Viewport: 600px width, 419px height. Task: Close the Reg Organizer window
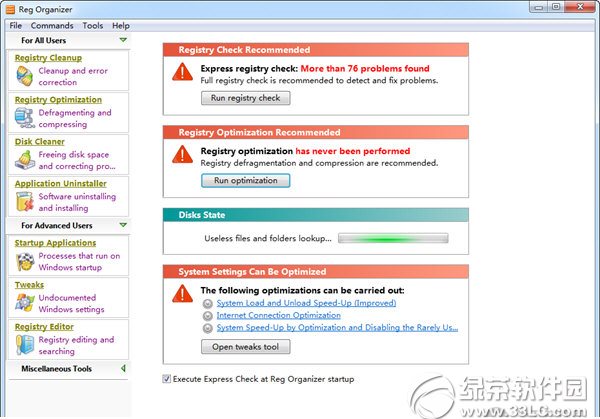click(580, 7)
